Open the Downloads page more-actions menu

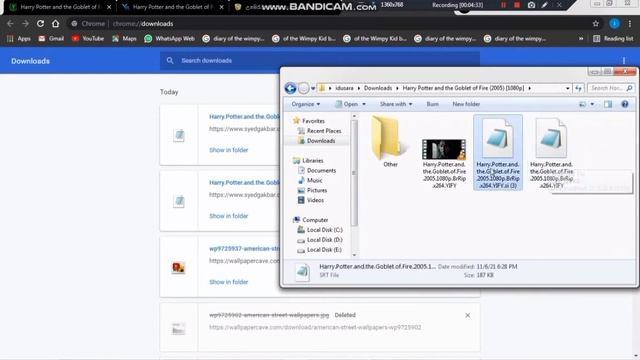(624, 61)
